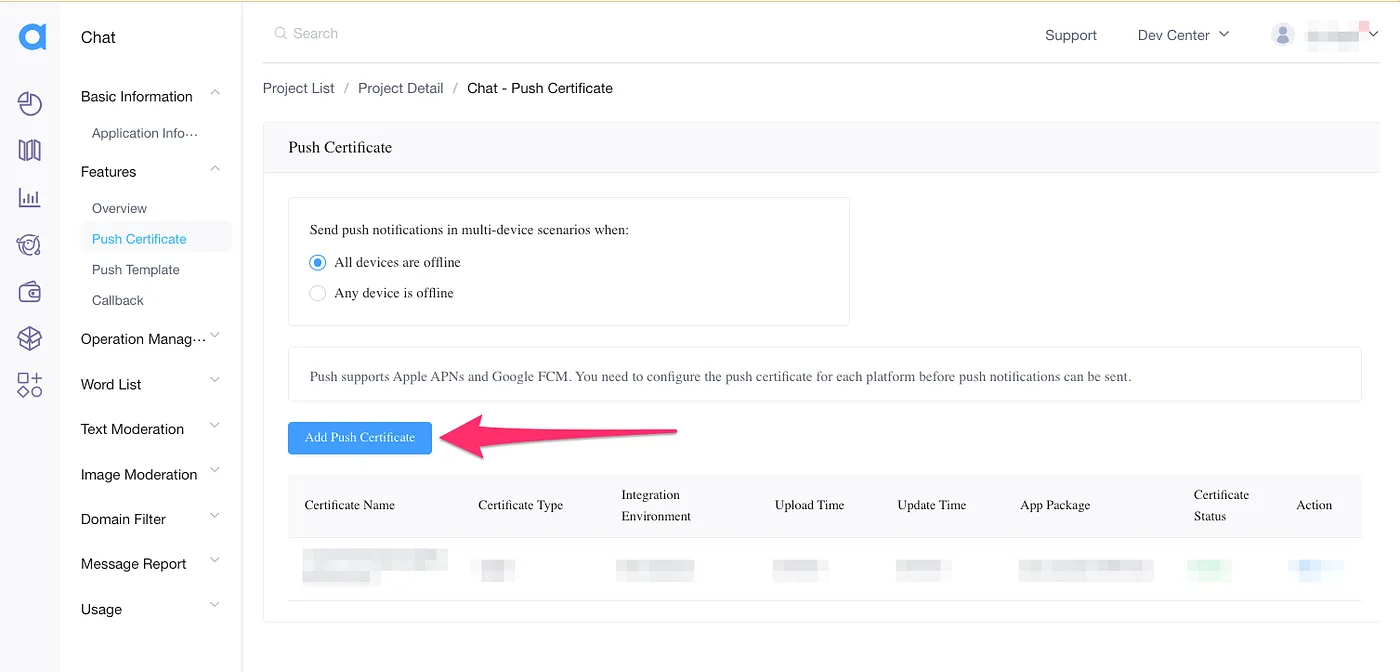Open the Dev Center dropdown
Viewport: 1400px width, 672px height.
coord(1183,35)
